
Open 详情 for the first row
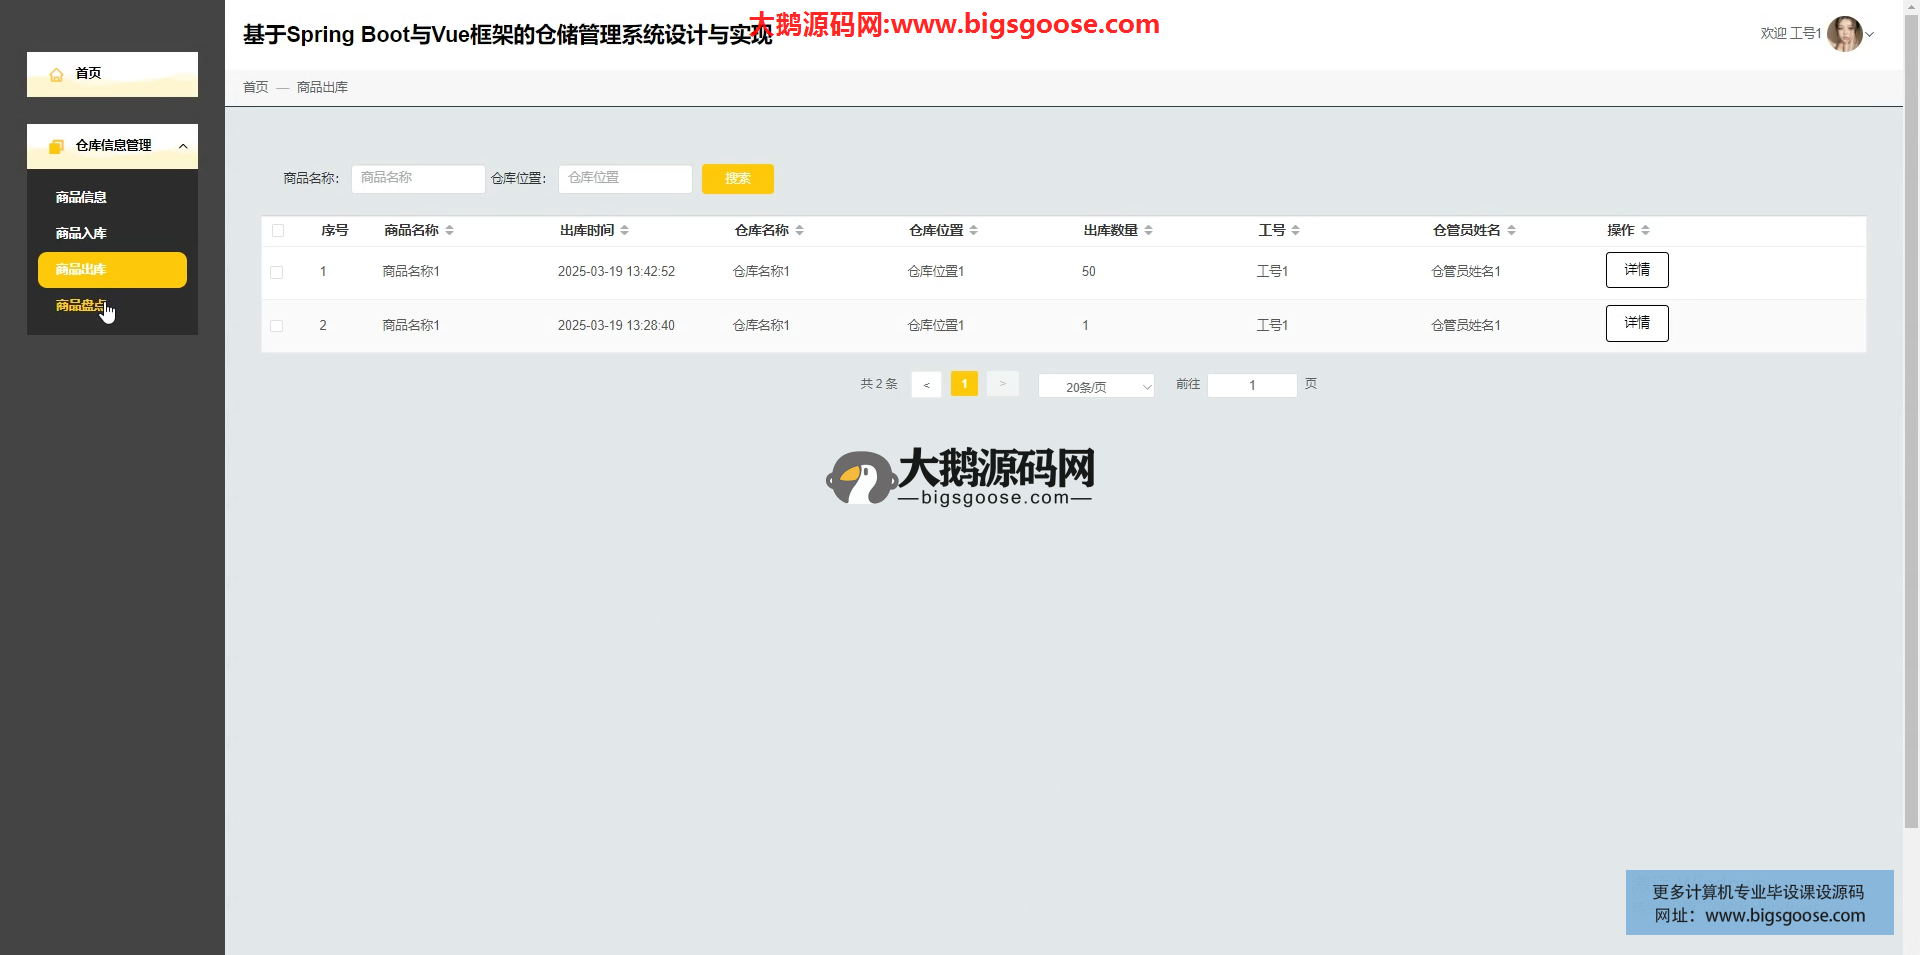[1636, 270]
